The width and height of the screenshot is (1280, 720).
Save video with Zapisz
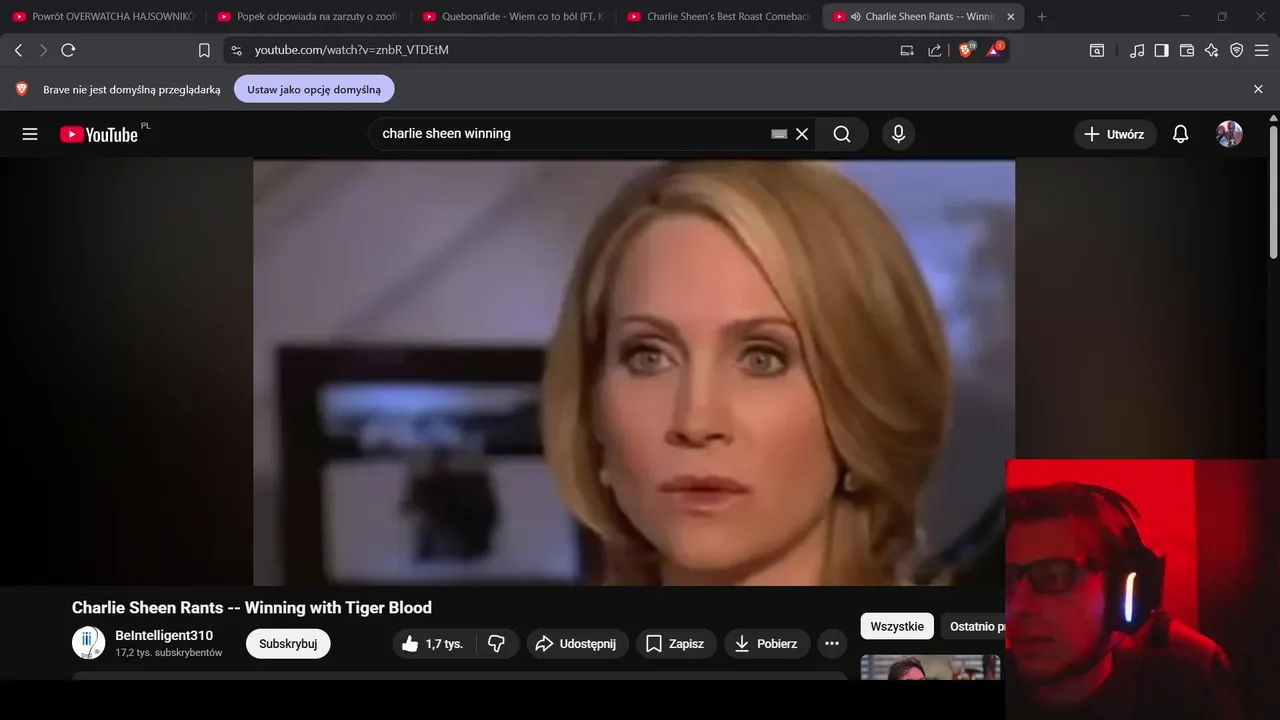coord(675,644)
